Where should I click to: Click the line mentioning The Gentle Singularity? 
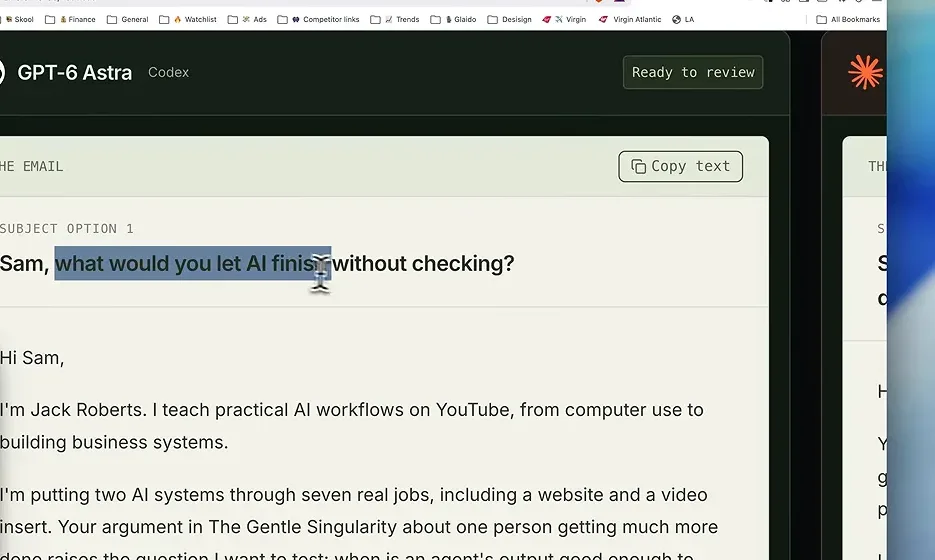pos(359,527)
